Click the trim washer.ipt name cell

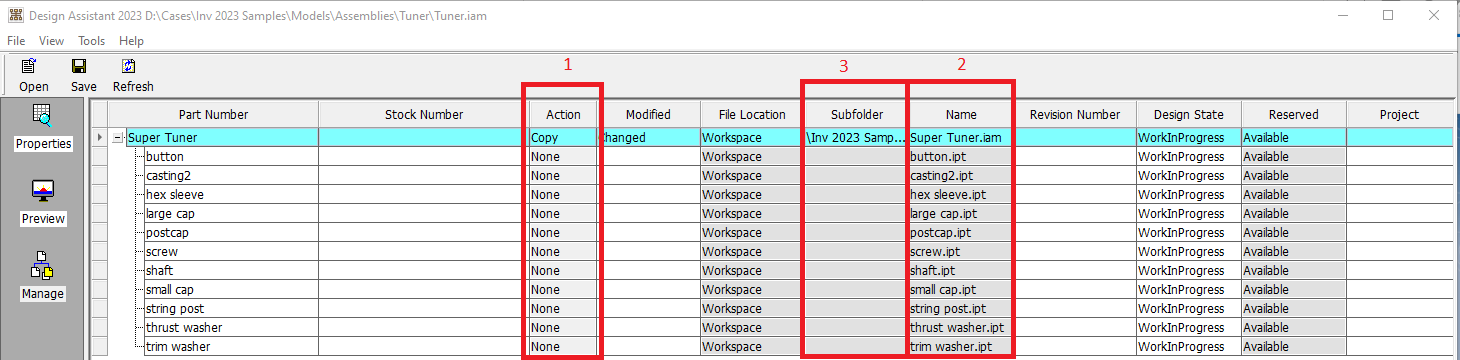click(962, 347)
